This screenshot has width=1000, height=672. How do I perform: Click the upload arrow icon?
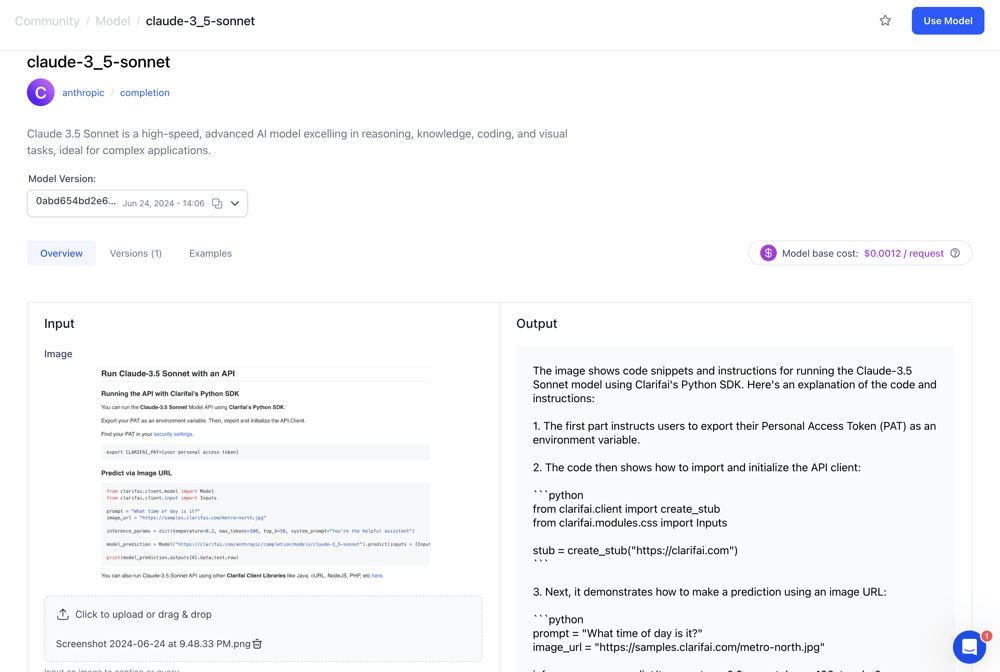point(63,615)
